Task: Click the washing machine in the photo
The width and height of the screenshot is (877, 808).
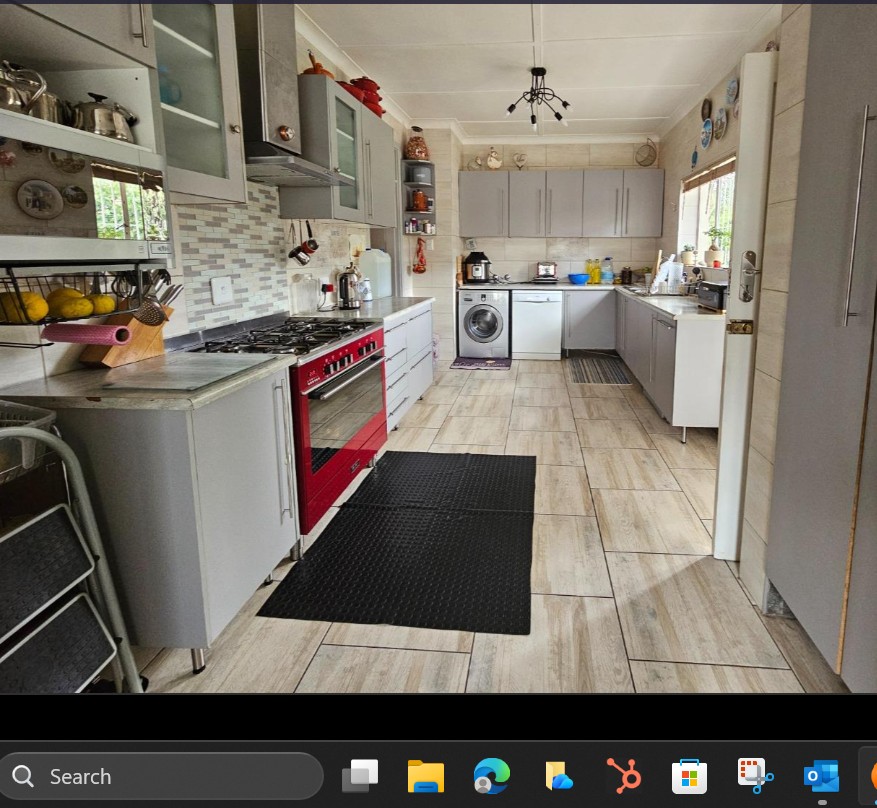Action: tap(484, 325)
